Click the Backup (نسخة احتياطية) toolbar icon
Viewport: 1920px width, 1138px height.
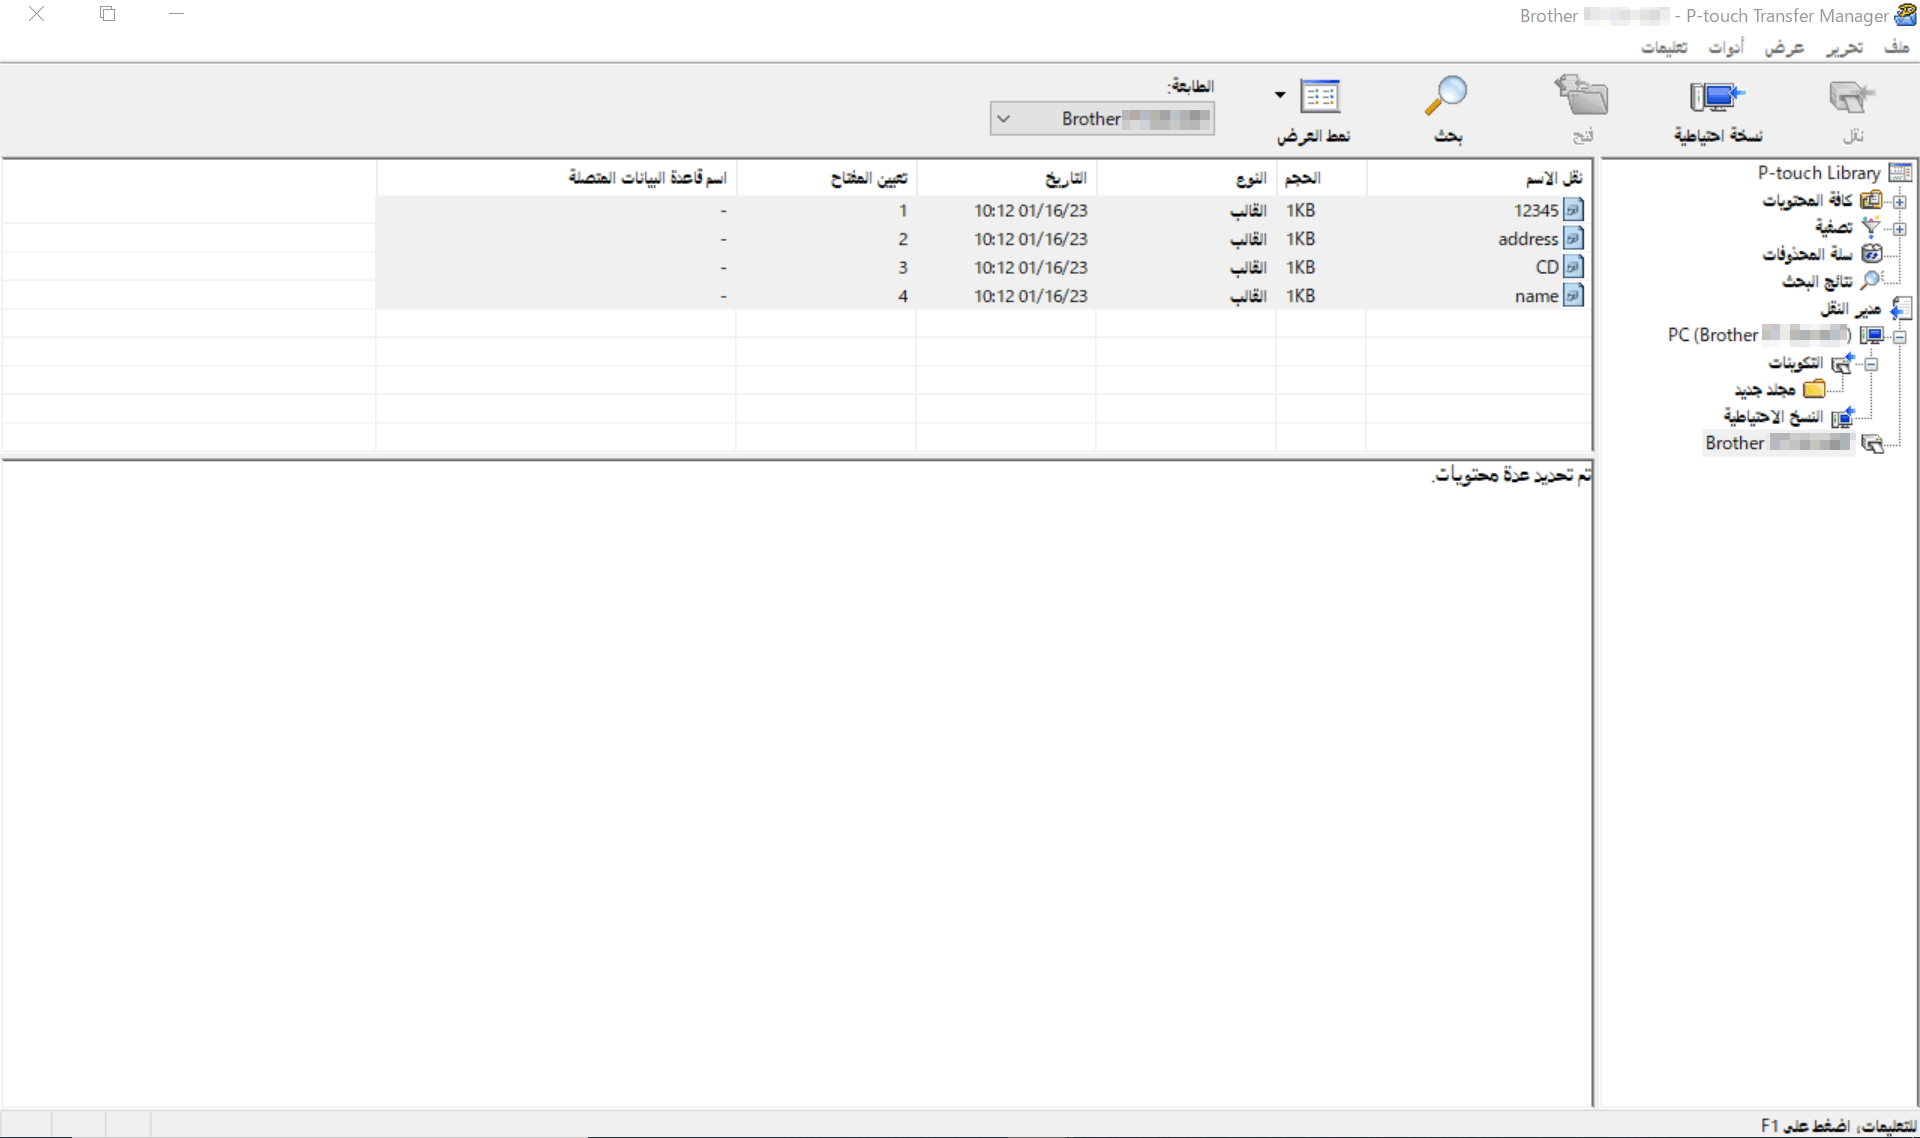1717,98
